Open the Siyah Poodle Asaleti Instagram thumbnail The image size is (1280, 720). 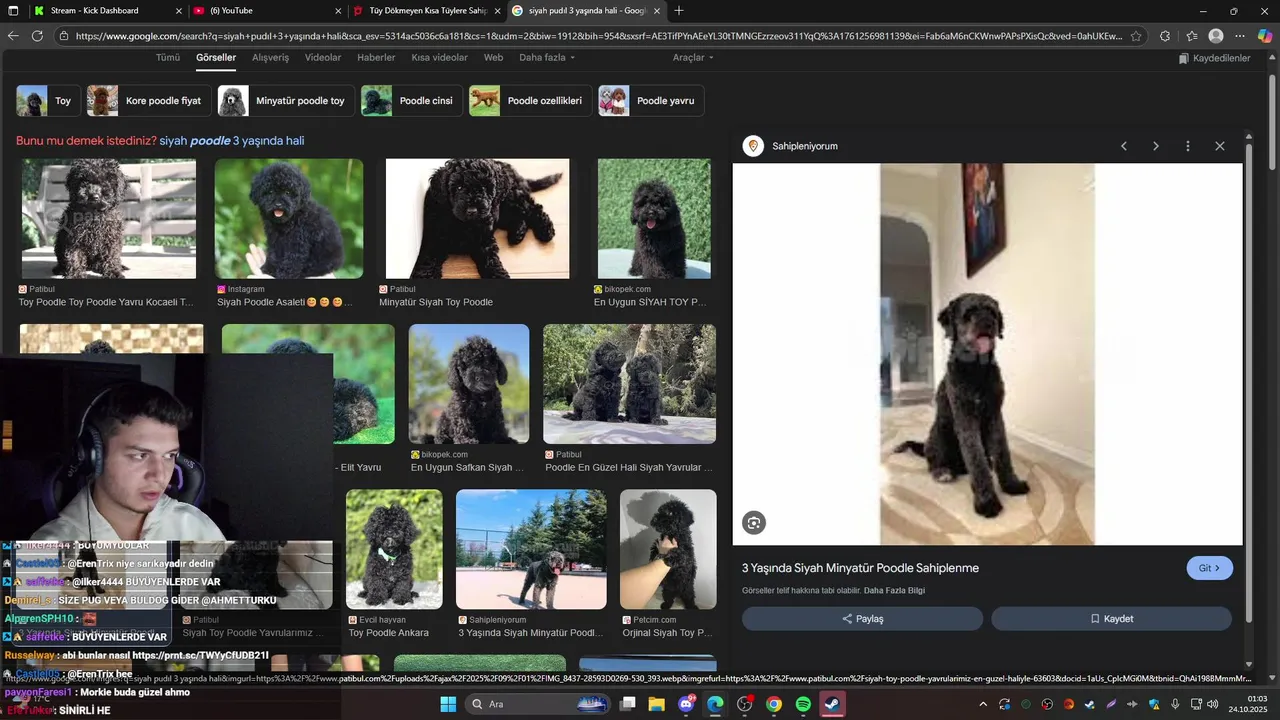click(x=289, y=219)
